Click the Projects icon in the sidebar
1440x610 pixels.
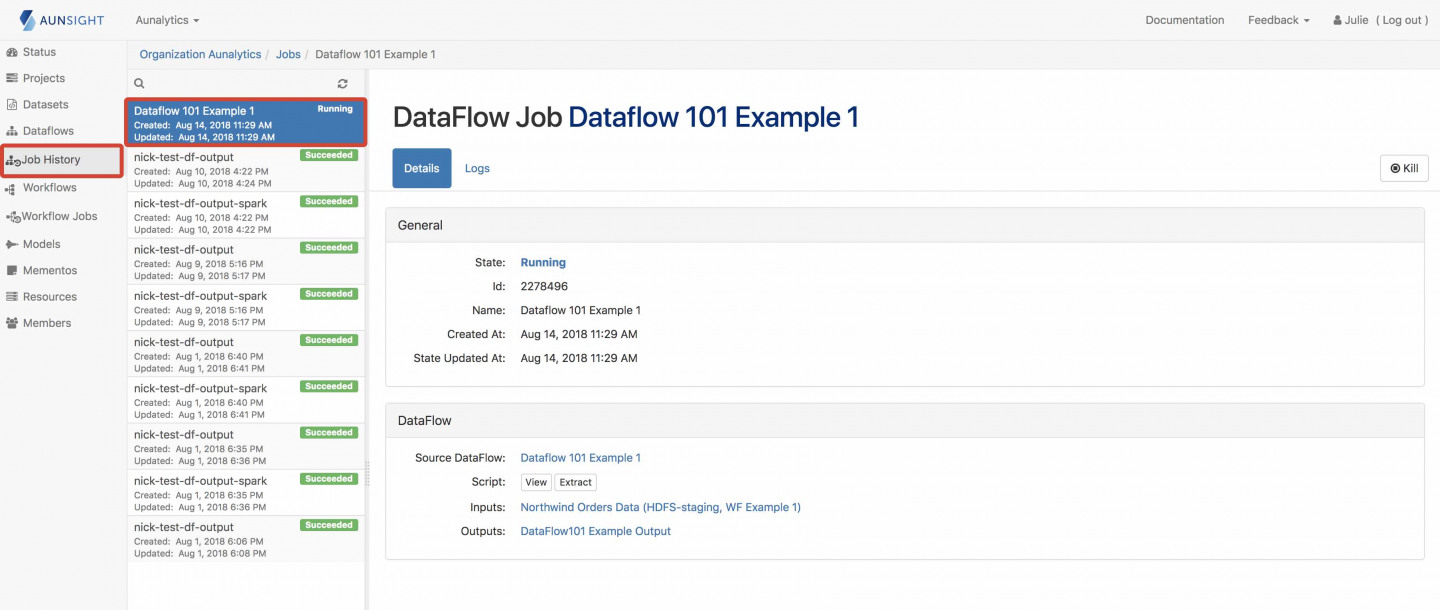pyautogui.click(x=12, y=78)
